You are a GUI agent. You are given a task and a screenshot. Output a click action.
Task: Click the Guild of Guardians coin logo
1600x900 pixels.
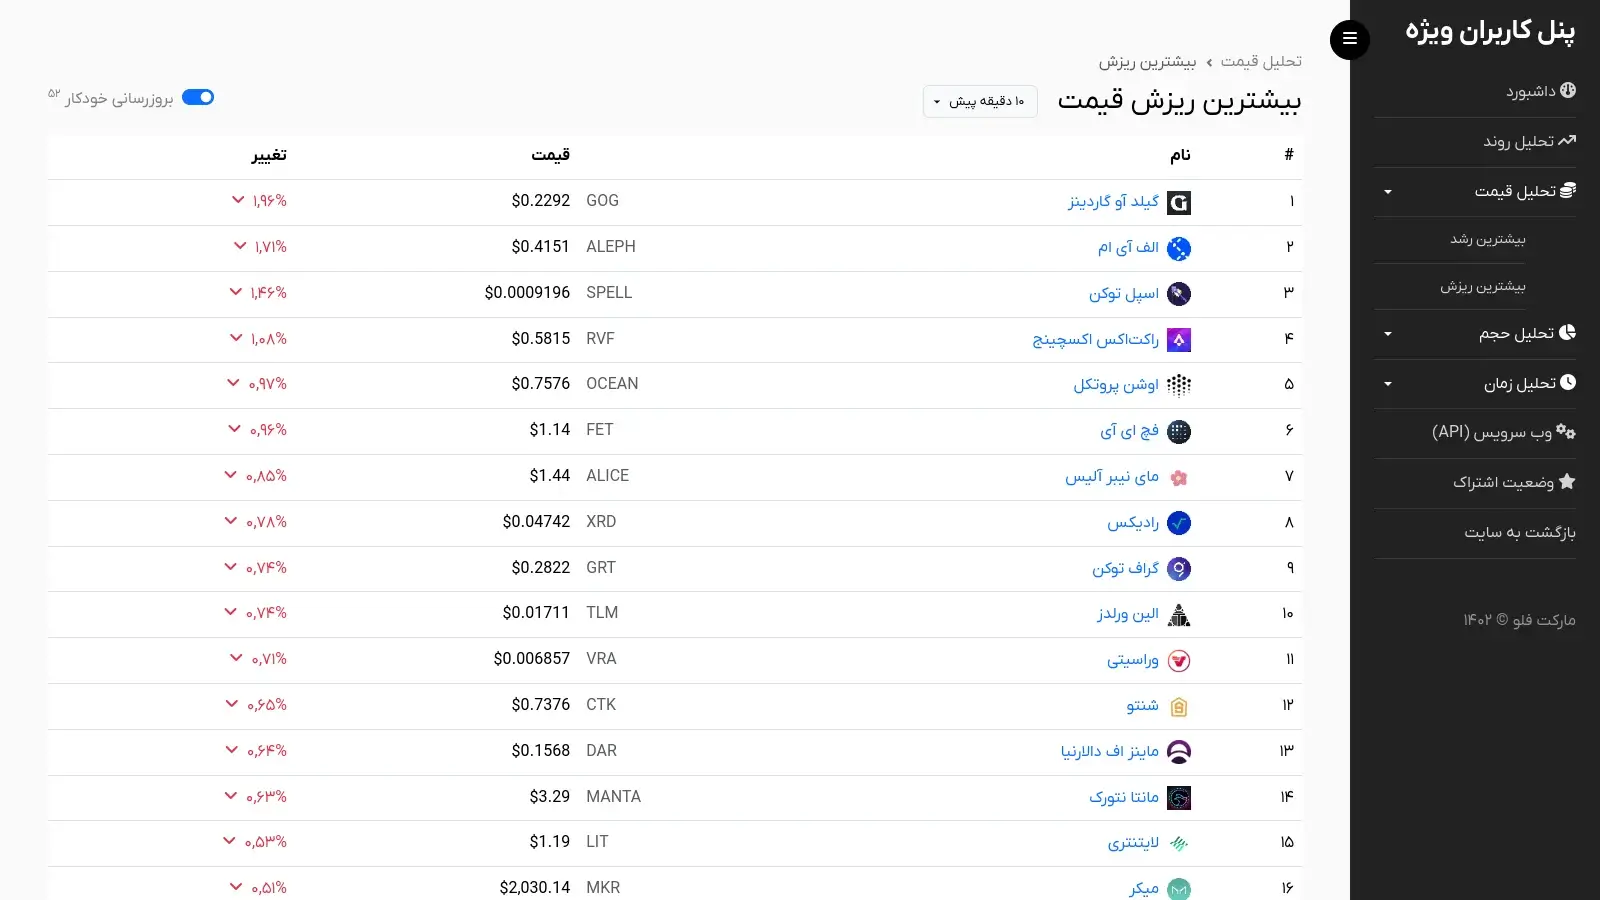pos(1179,203)
